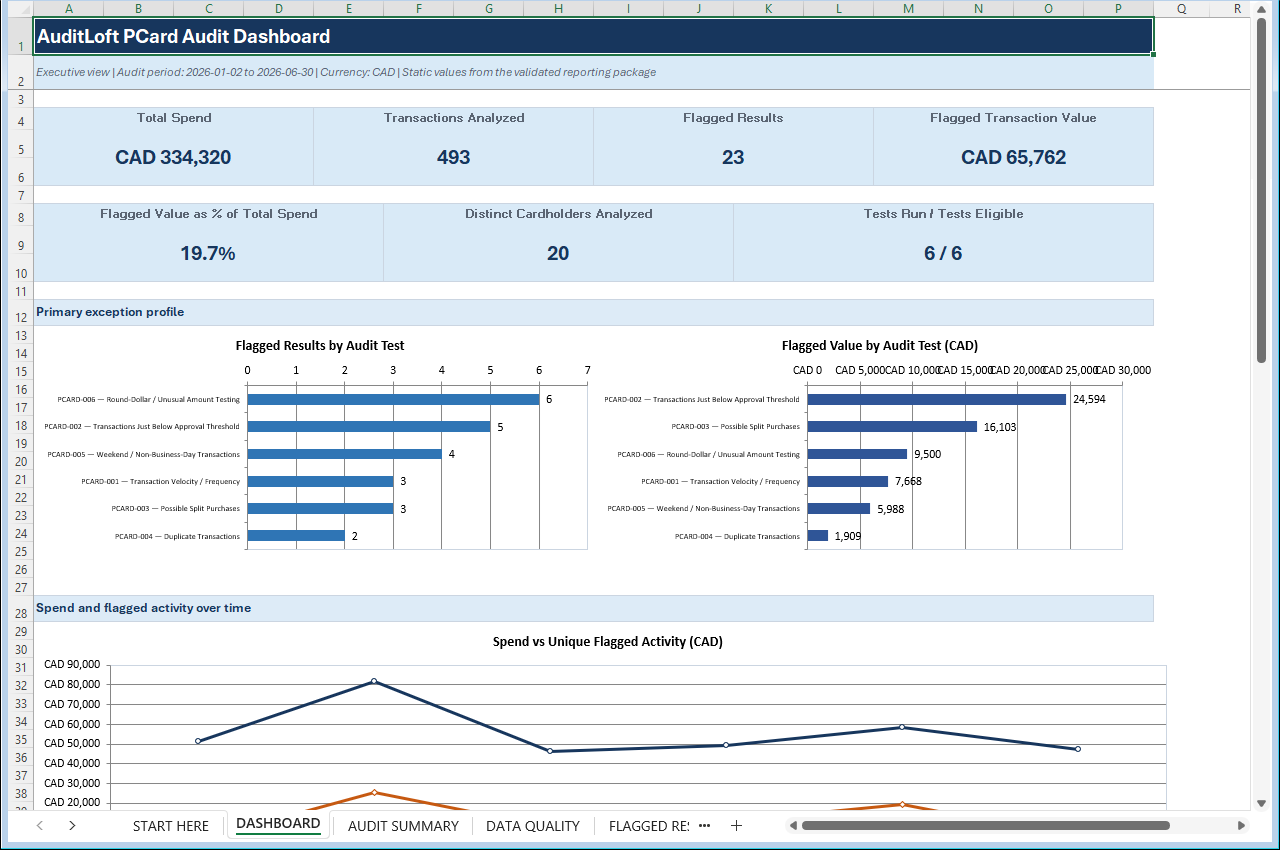1280x850 pixels.
Task: Open the AUDIT SUMMARY sheet tab
Action: [403, 825]
